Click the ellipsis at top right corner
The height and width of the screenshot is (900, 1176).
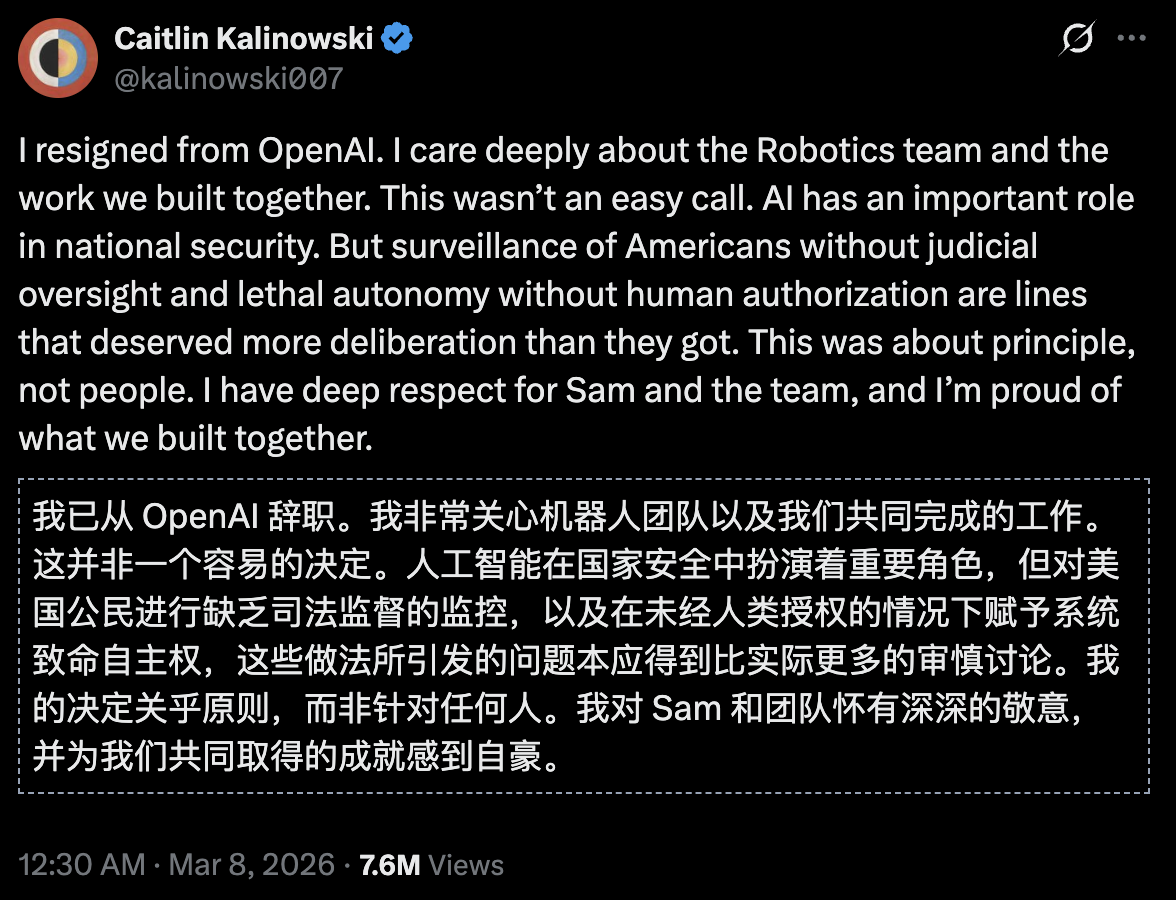pyautogui.click(x=1132, y=37)
